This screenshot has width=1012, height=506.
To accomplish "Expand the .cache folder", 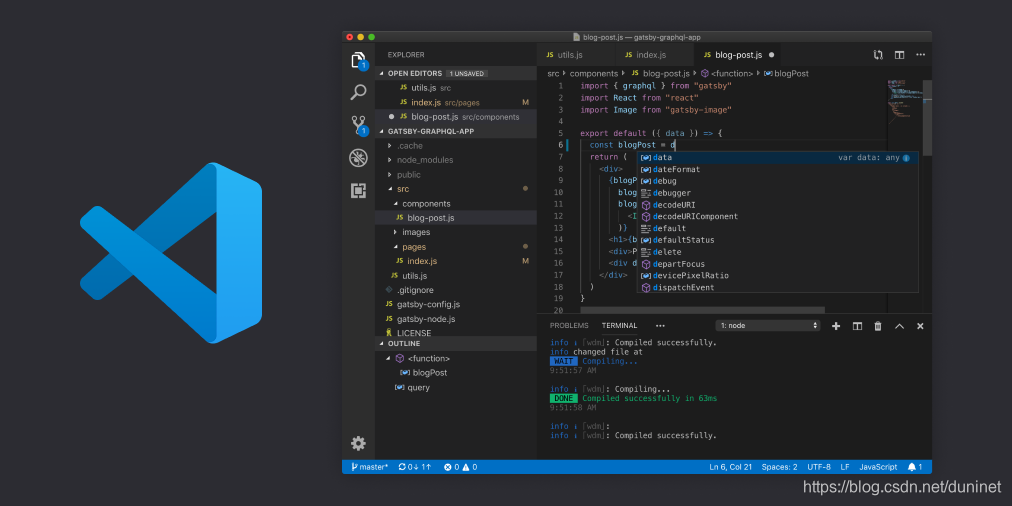I will [456, 146].
